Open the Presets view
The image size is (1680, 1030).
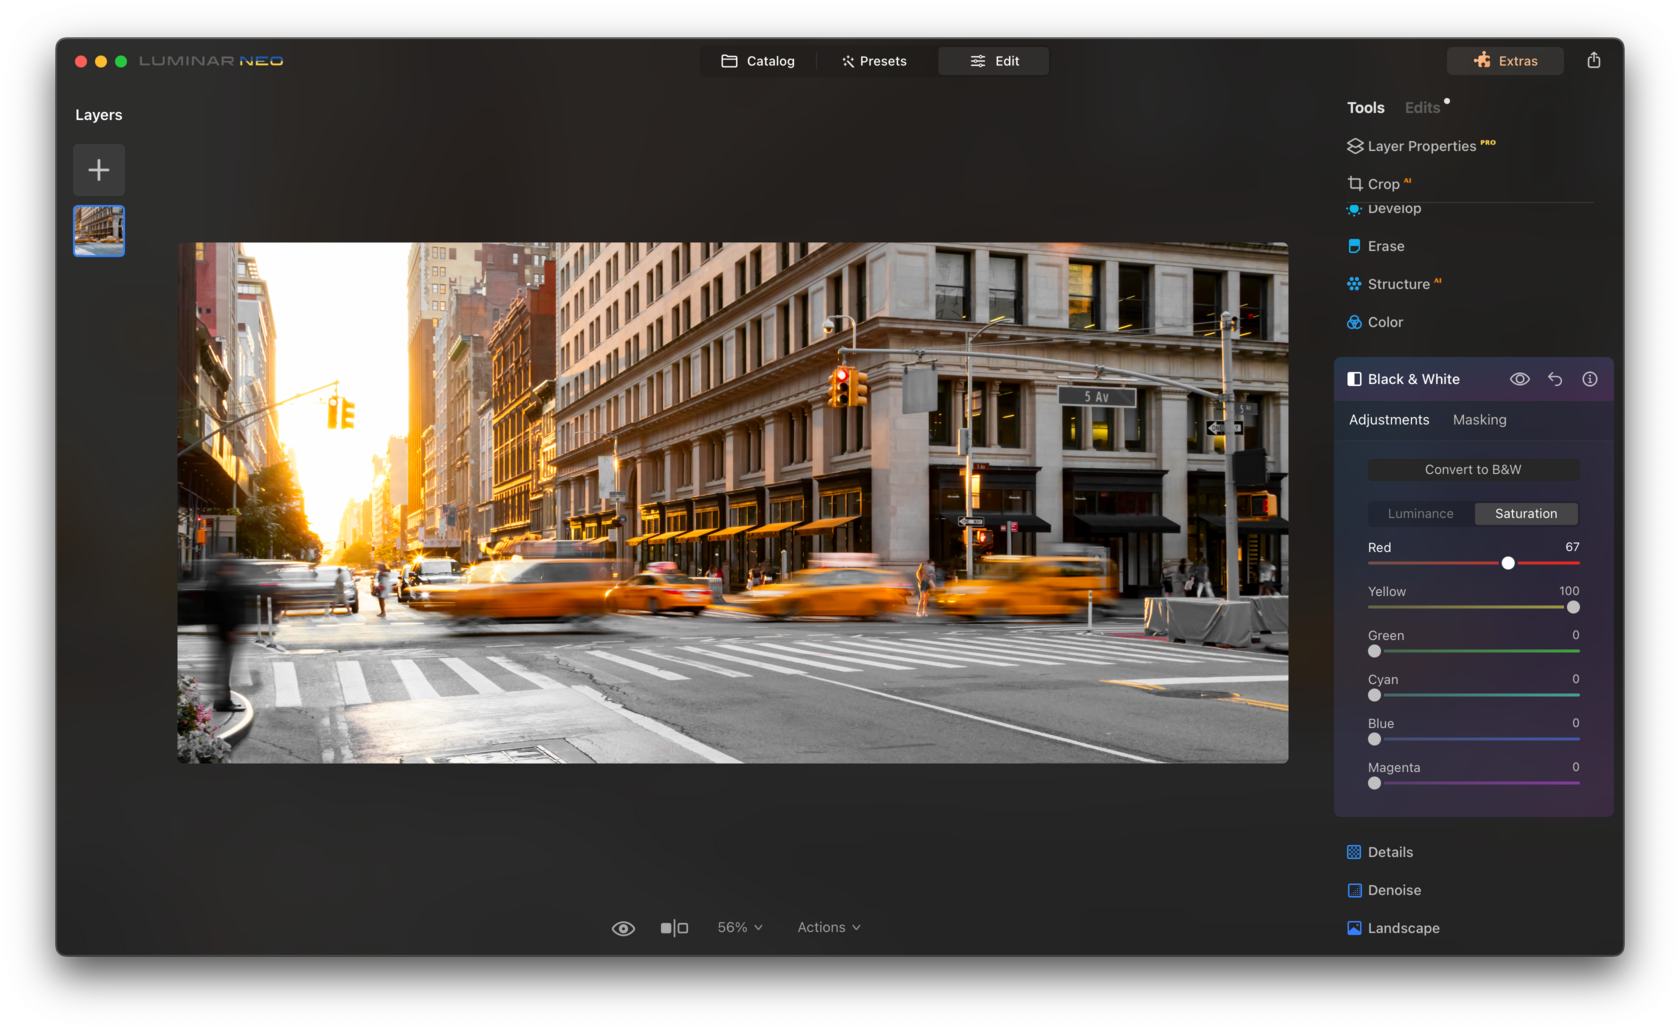(x=873, y=61)
